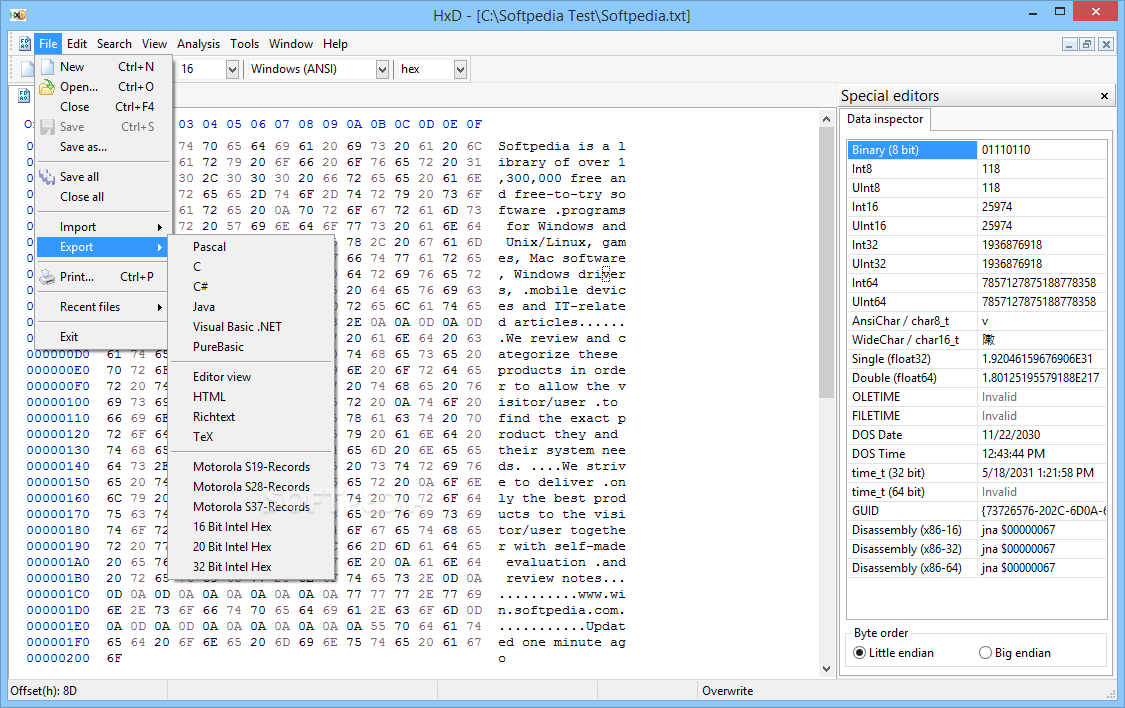Choose PureBasic export format
This screenshot has height=708, width=1125.
tap(251, 347)
